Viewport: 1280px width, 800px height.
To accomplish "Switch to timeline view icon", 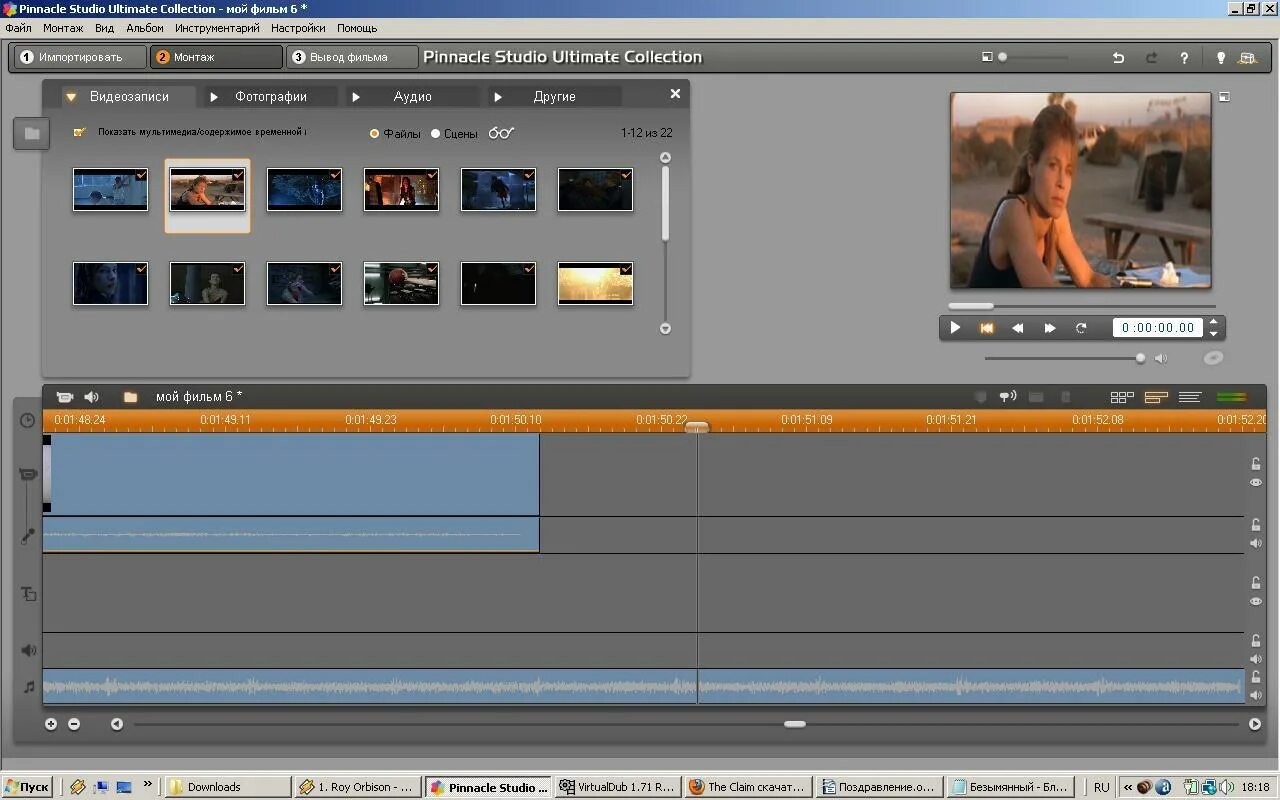I will tap(1156, 397).
